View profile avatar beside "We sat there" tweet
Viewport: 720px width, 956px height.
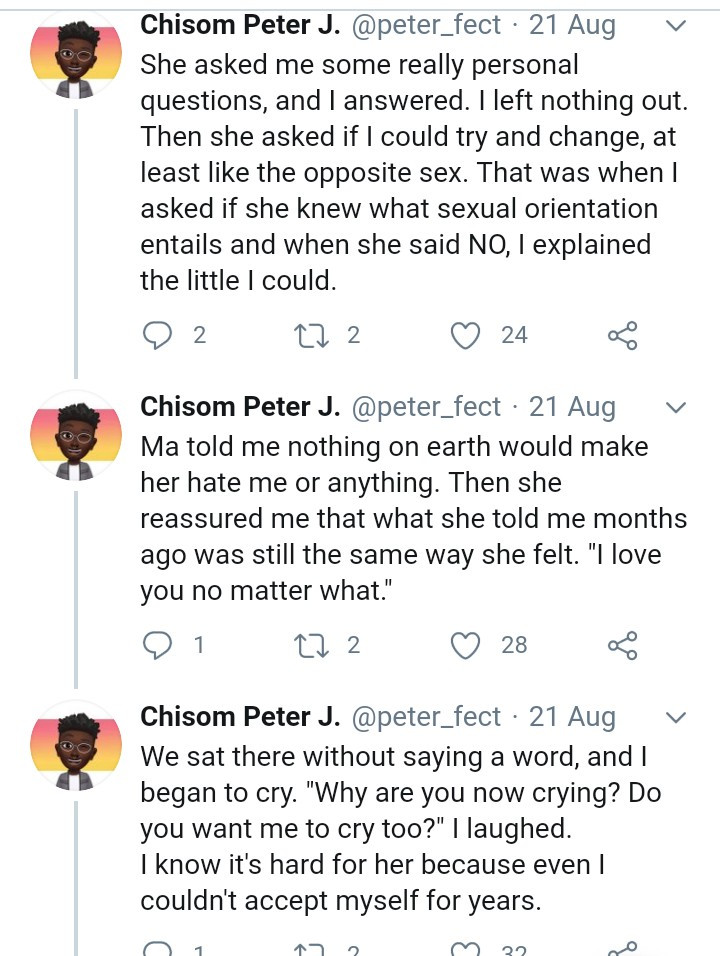click(x=77, y=750)
